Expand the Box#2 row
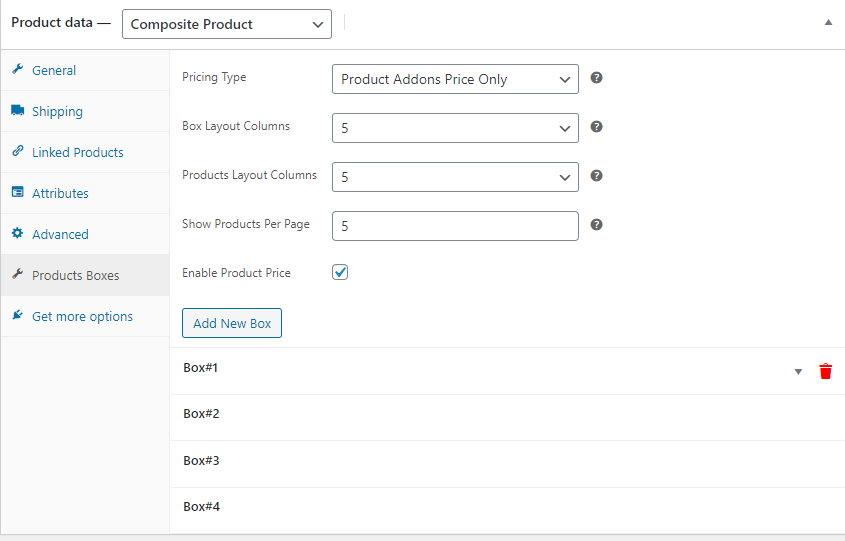The width and height of the screenshot is (845, 541). [507, 418]
